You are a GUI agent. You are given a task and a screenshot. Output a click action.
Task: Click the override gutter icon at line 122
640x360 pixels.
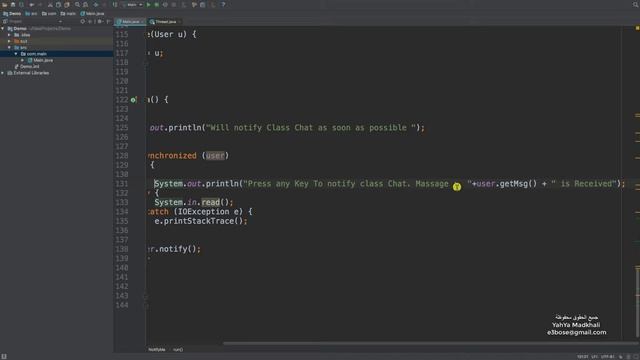(x=133, y=100)
